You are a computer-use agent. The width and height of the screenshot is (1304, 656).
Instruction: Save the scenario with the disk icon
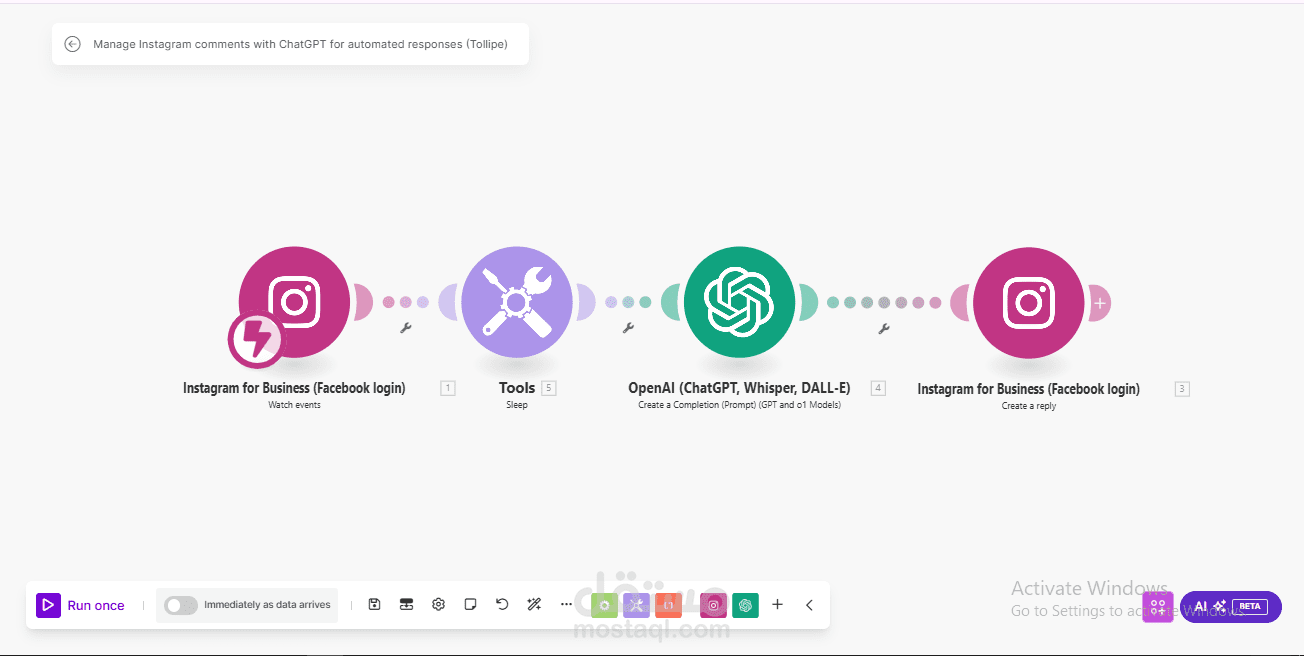pyautogui.click(x=374, y=605)
